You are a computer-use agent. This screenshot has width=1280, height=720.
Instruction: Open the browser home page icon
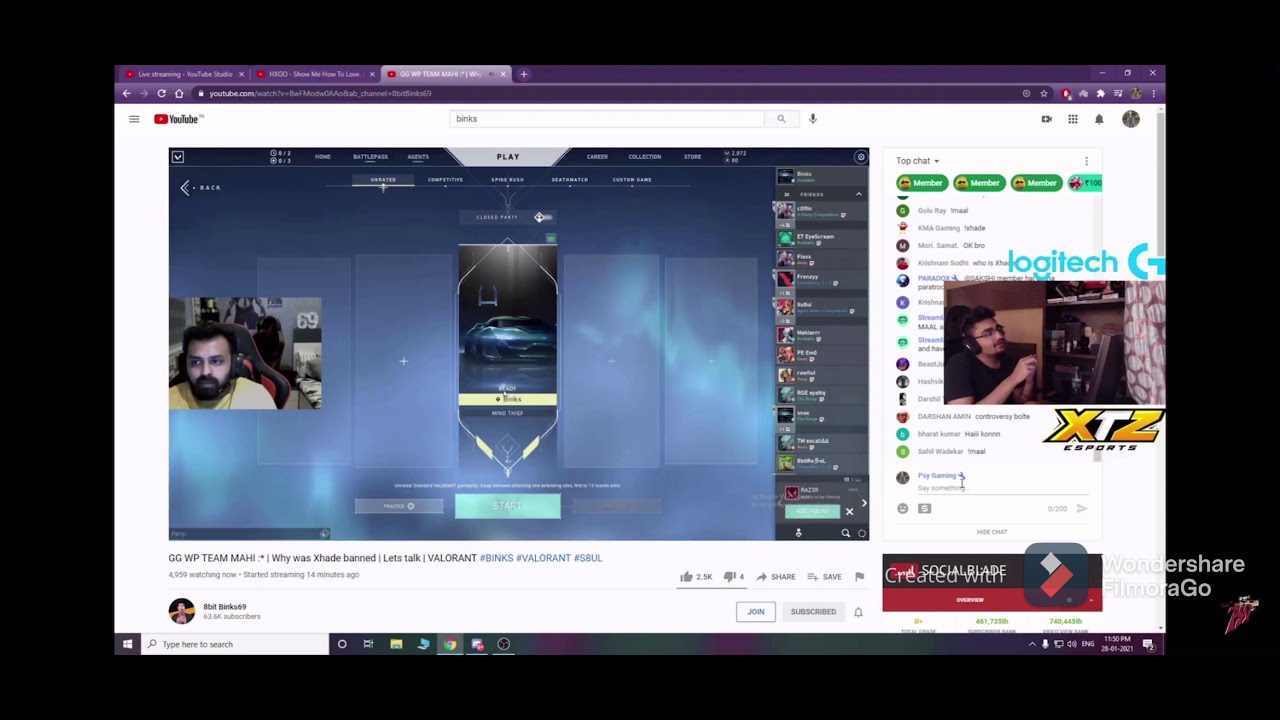coord(179,93)
